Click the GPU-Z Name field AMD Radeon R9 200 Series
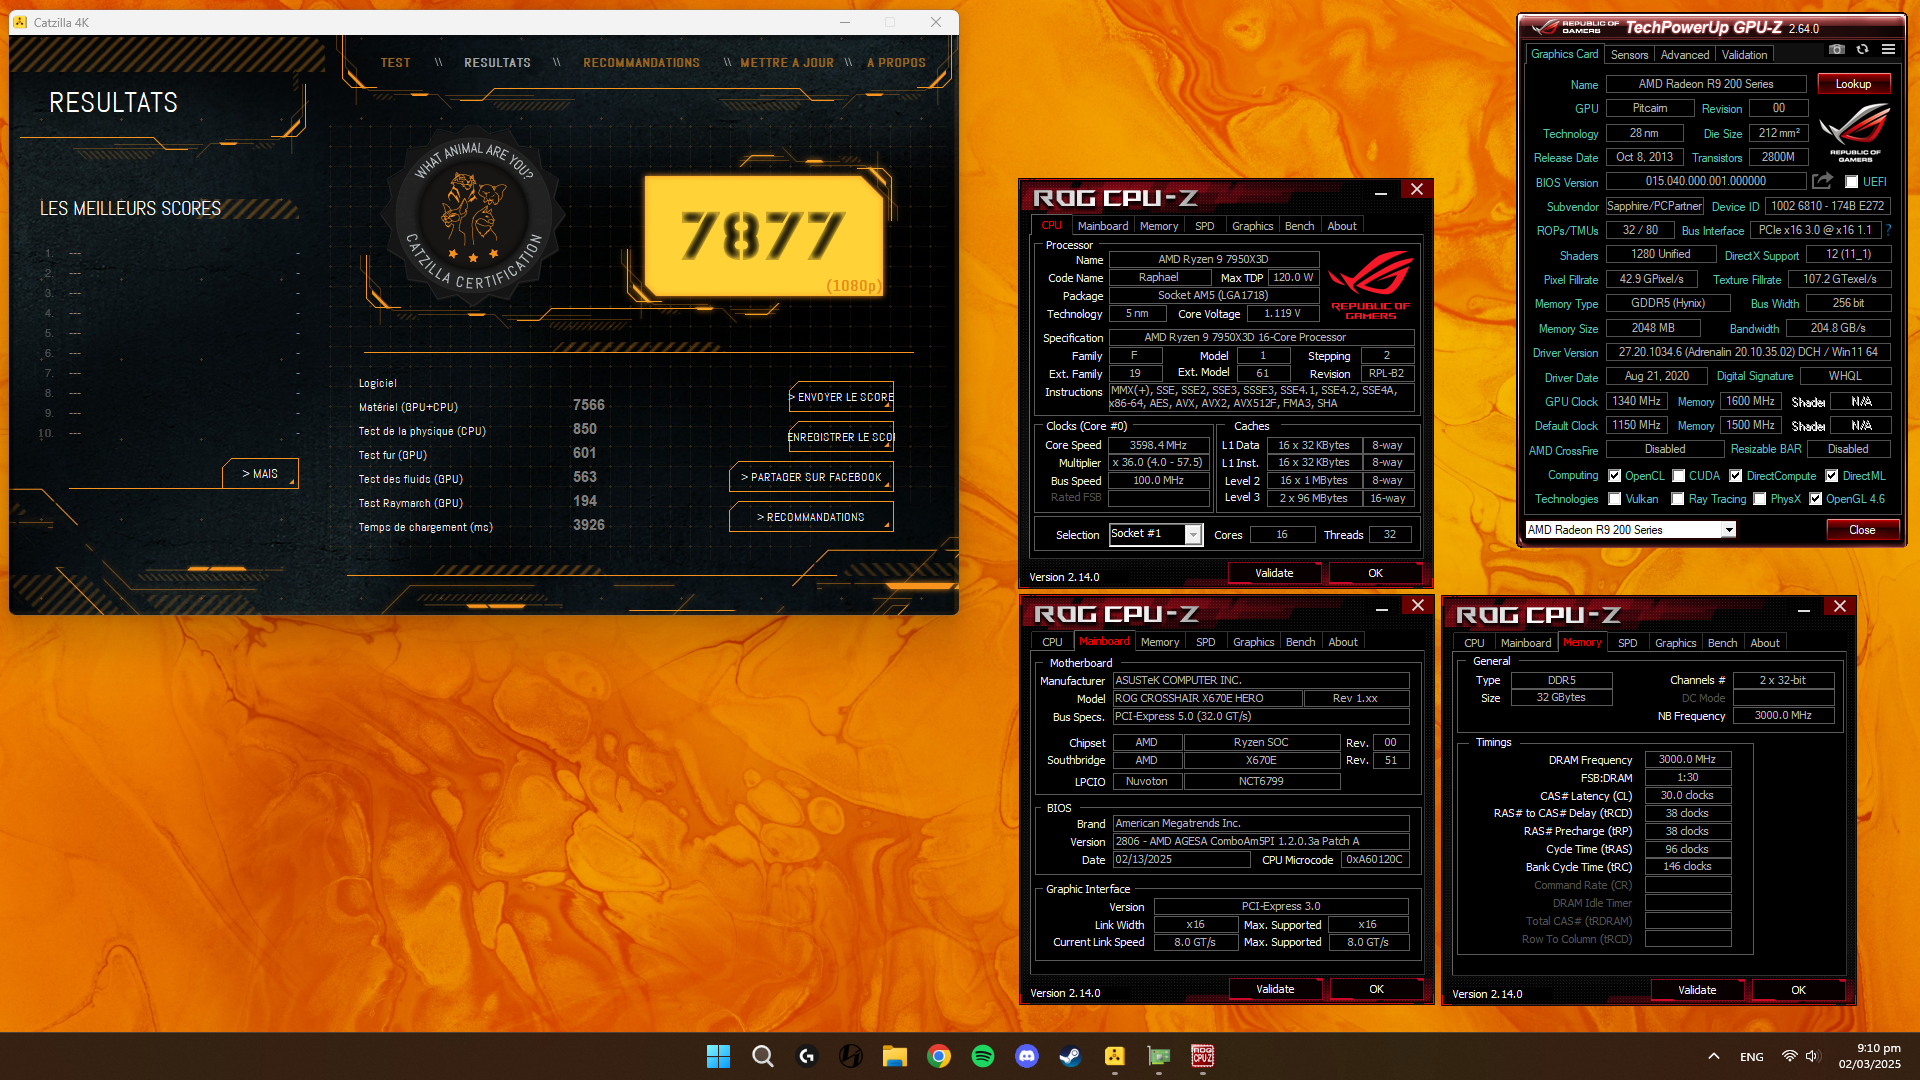Screen dimensions: 1920x1080 (x=1706, y=84)
